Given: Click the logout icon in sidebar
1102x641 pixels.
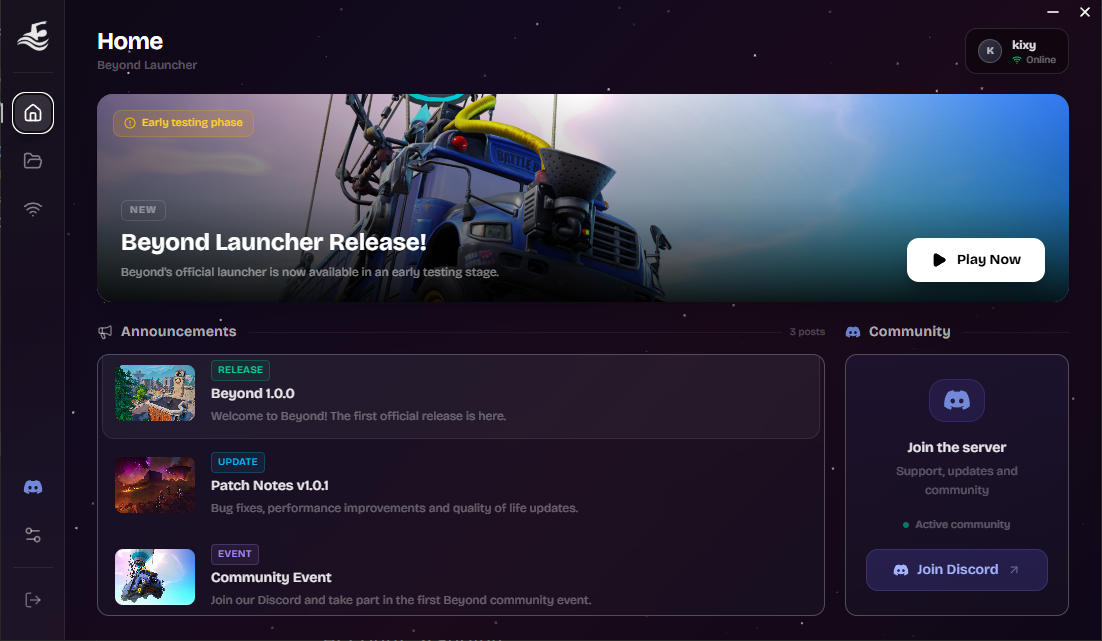Looking at the screenshot, I should tap(32, 600).
